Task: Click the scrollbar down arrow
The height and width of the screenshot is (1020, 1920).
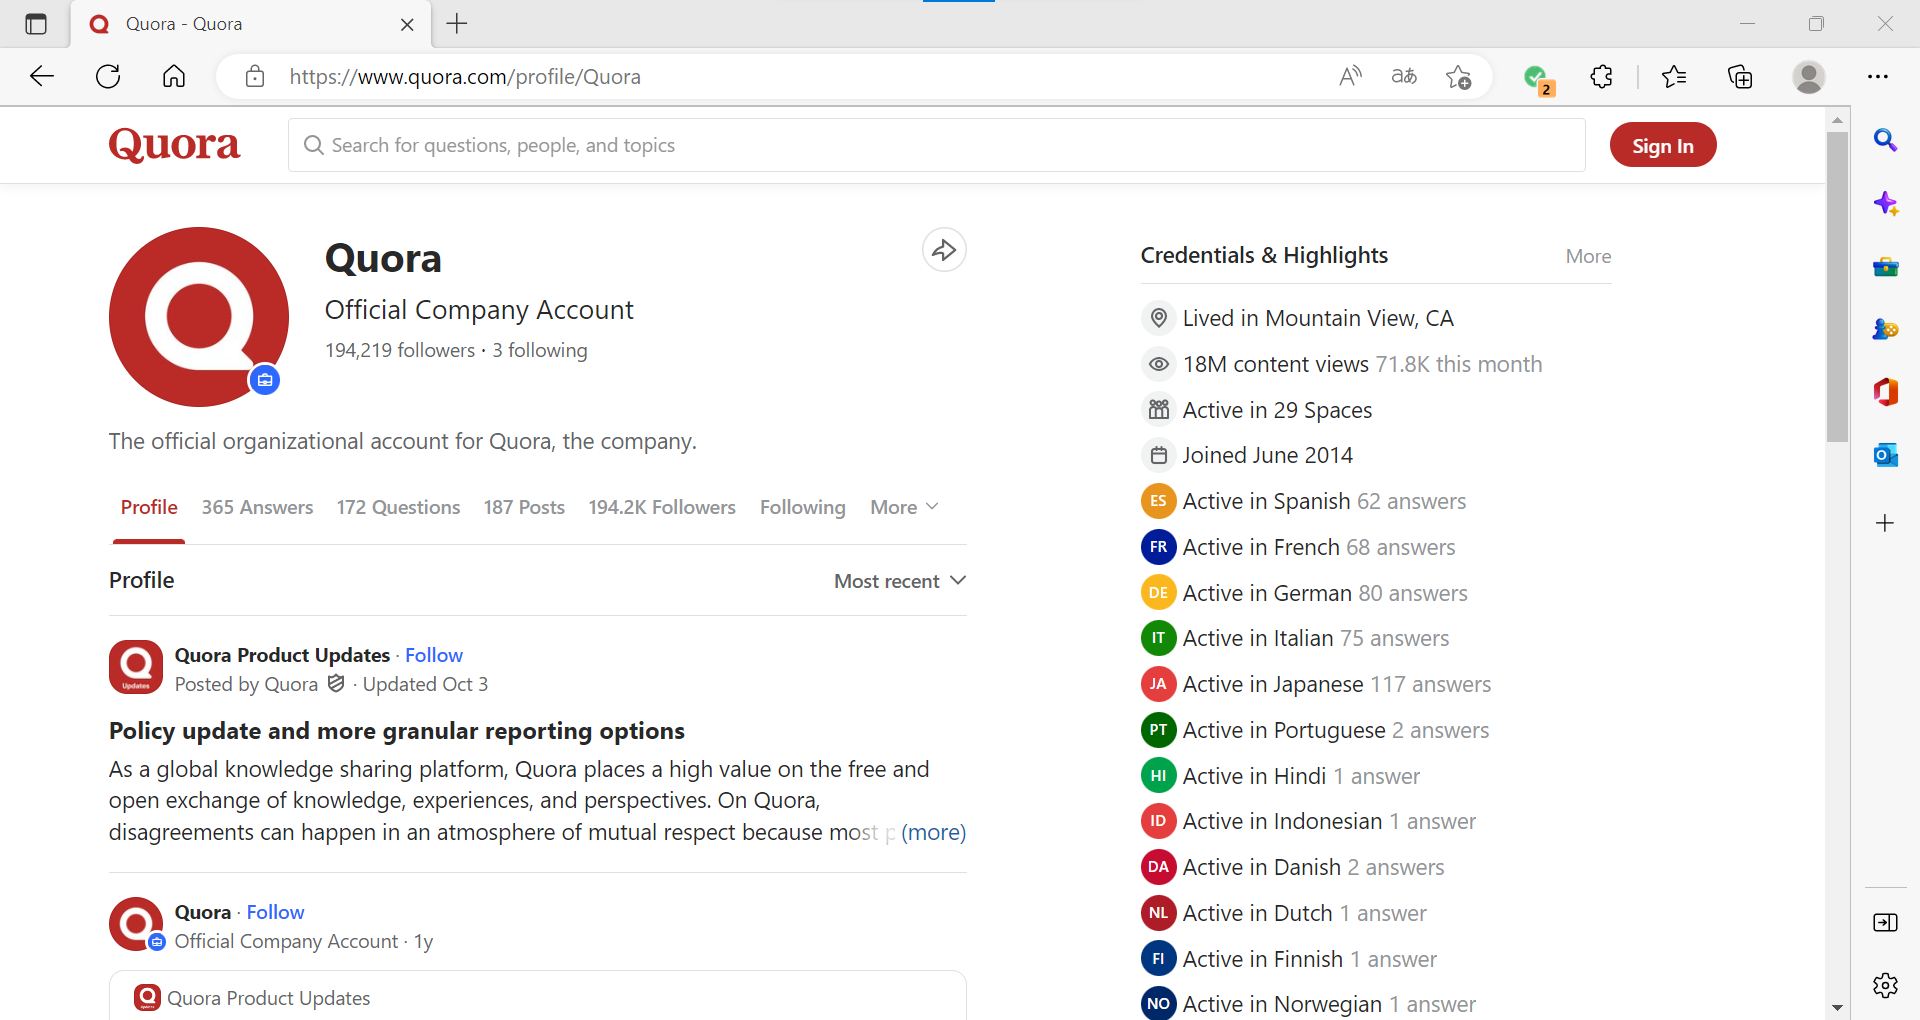Action: click(x=1837, y=1007)
